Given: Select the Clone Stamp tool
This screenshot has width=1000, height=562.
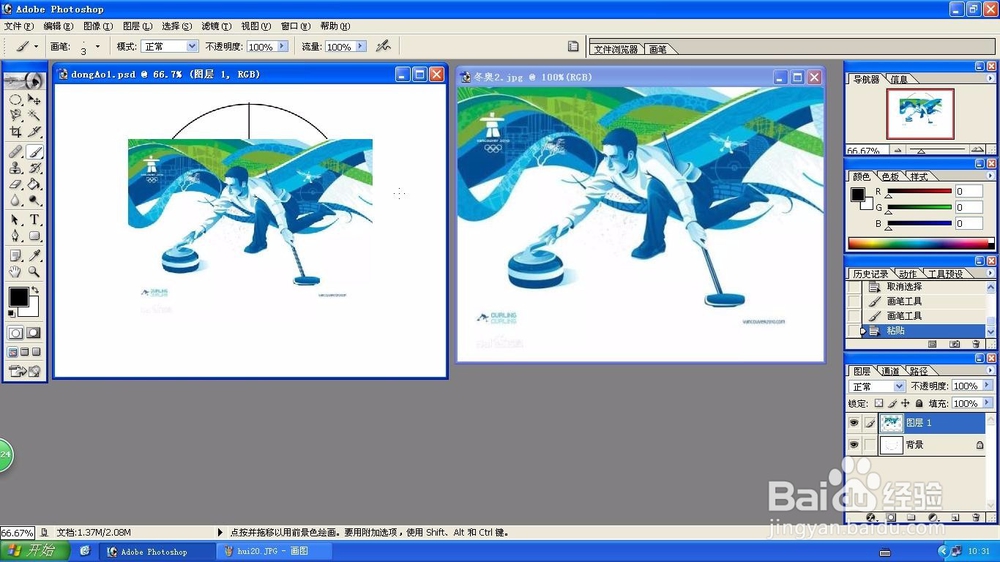Looking at the screenshot, I should (x=15, y=168).
